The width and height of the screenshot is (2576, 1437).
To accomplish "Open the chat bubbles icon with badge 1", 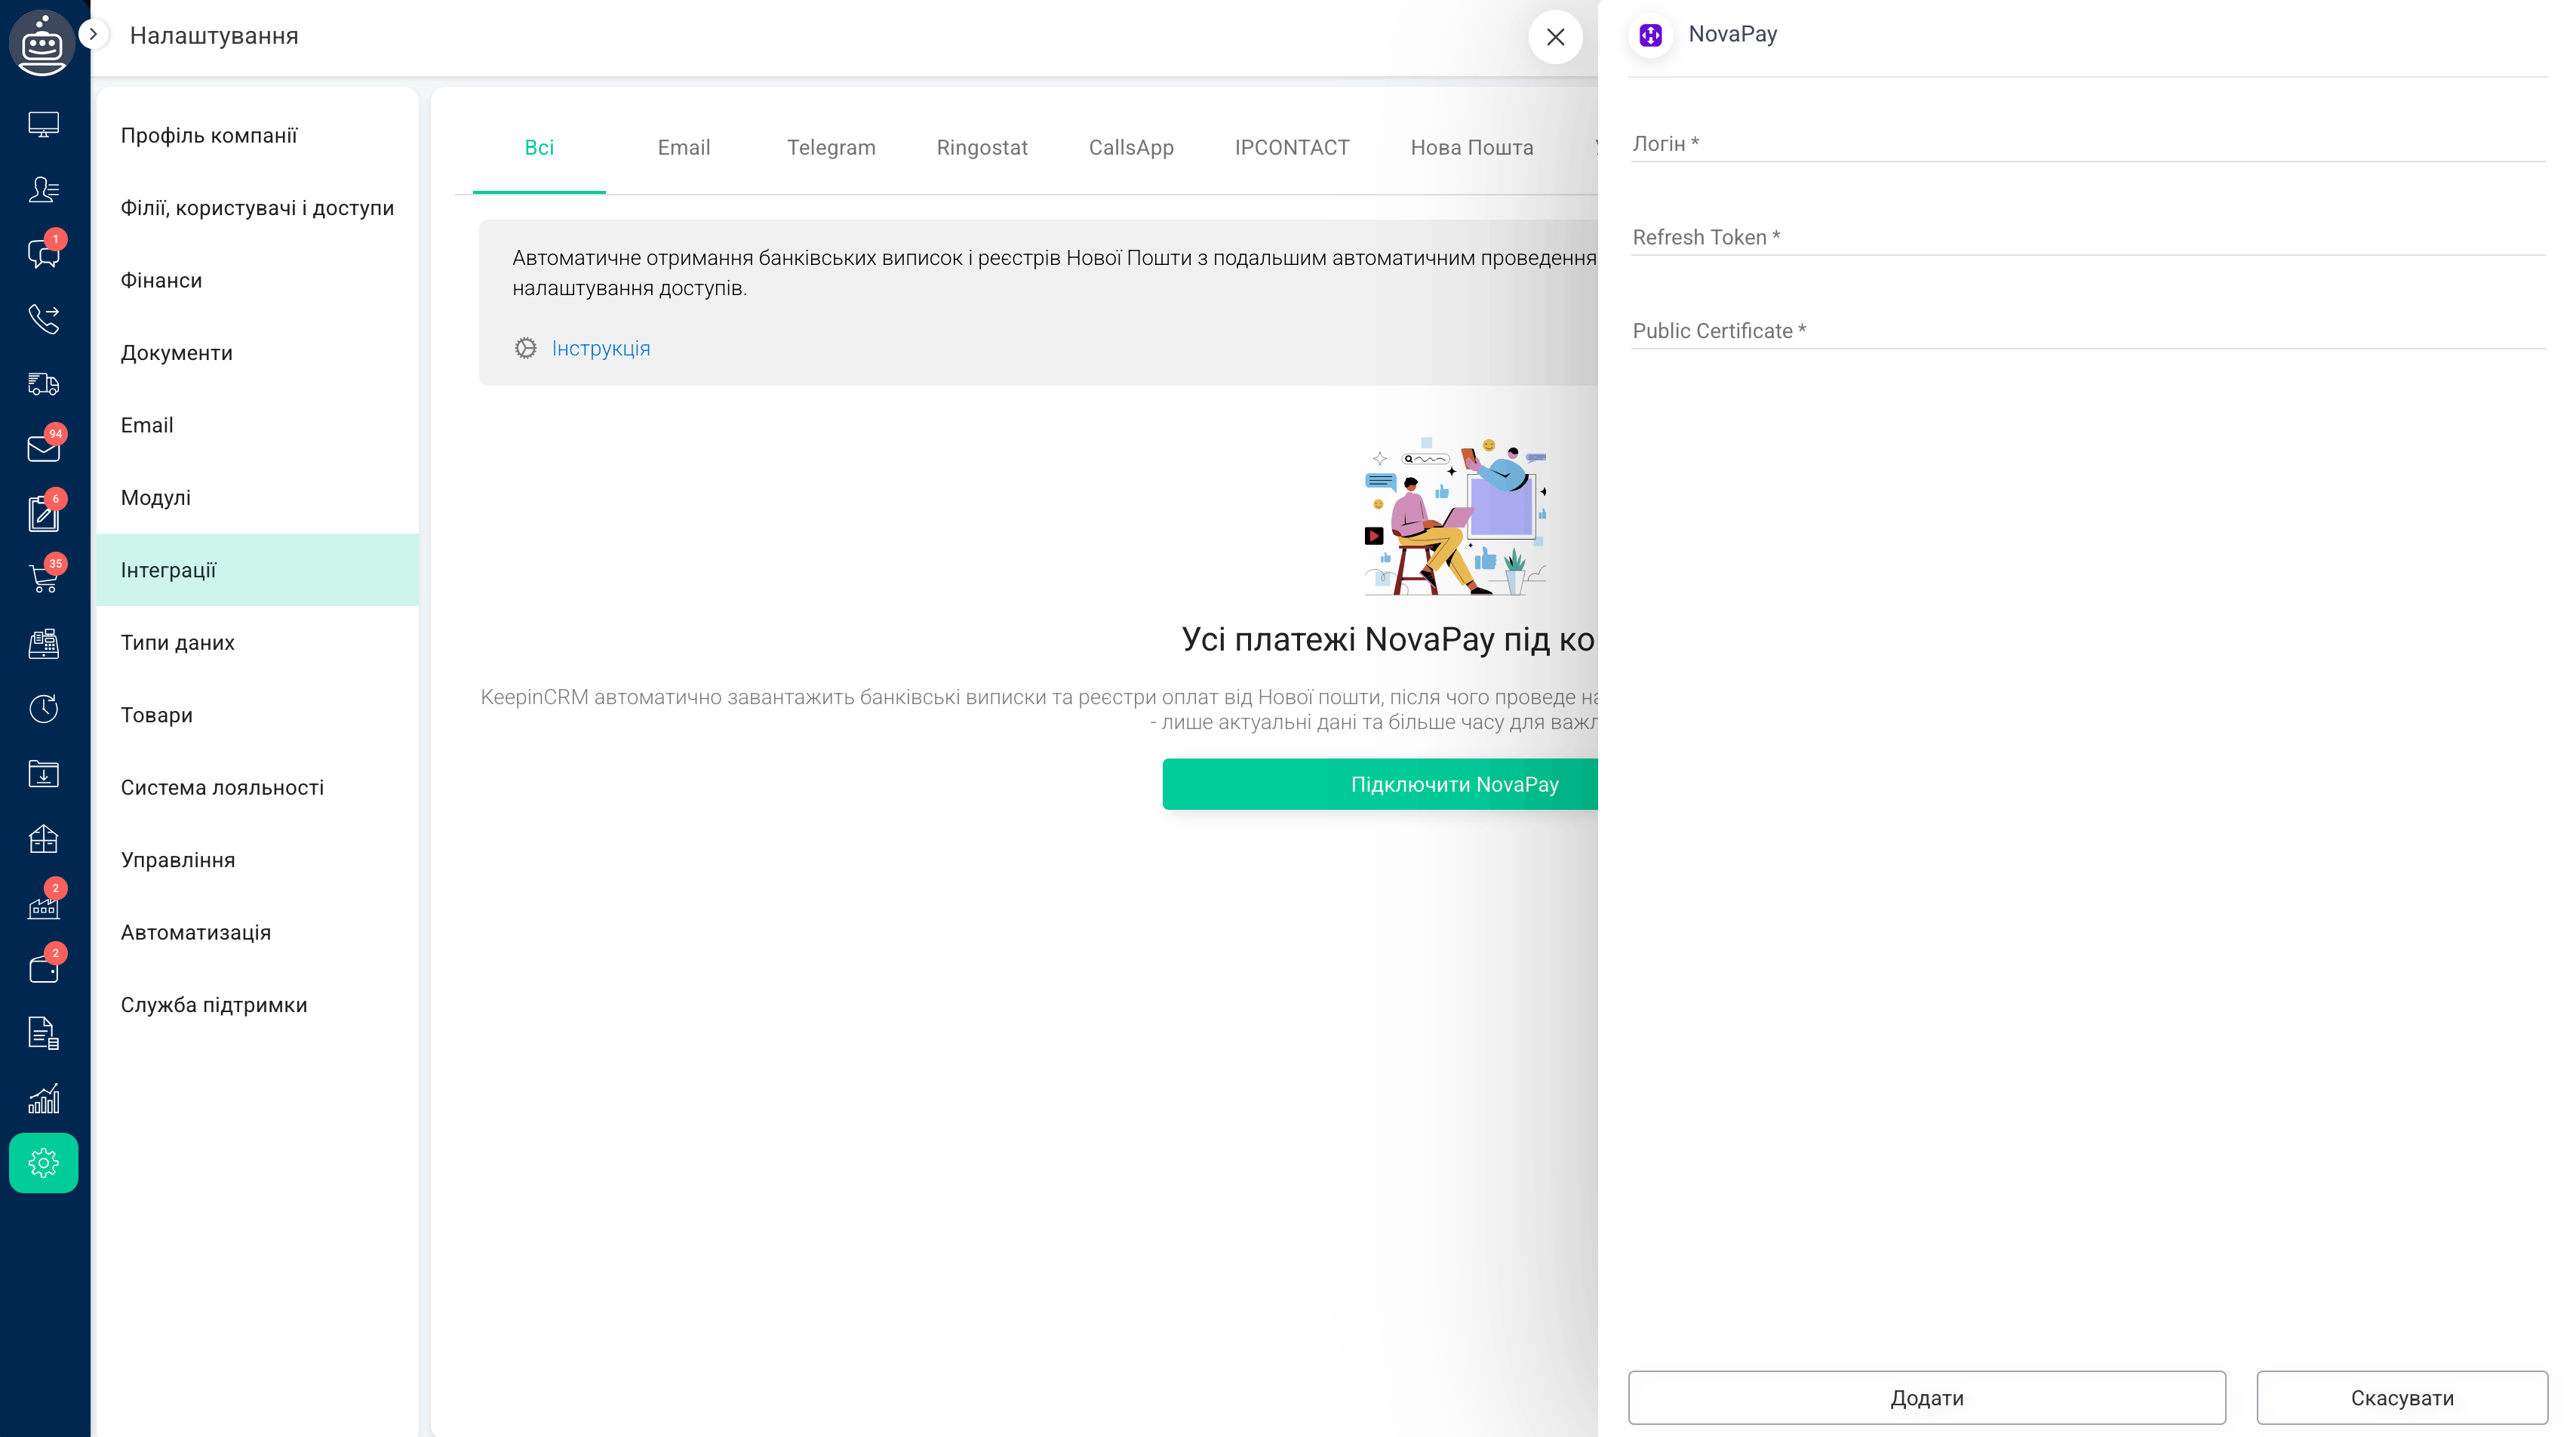I will 43,253.
